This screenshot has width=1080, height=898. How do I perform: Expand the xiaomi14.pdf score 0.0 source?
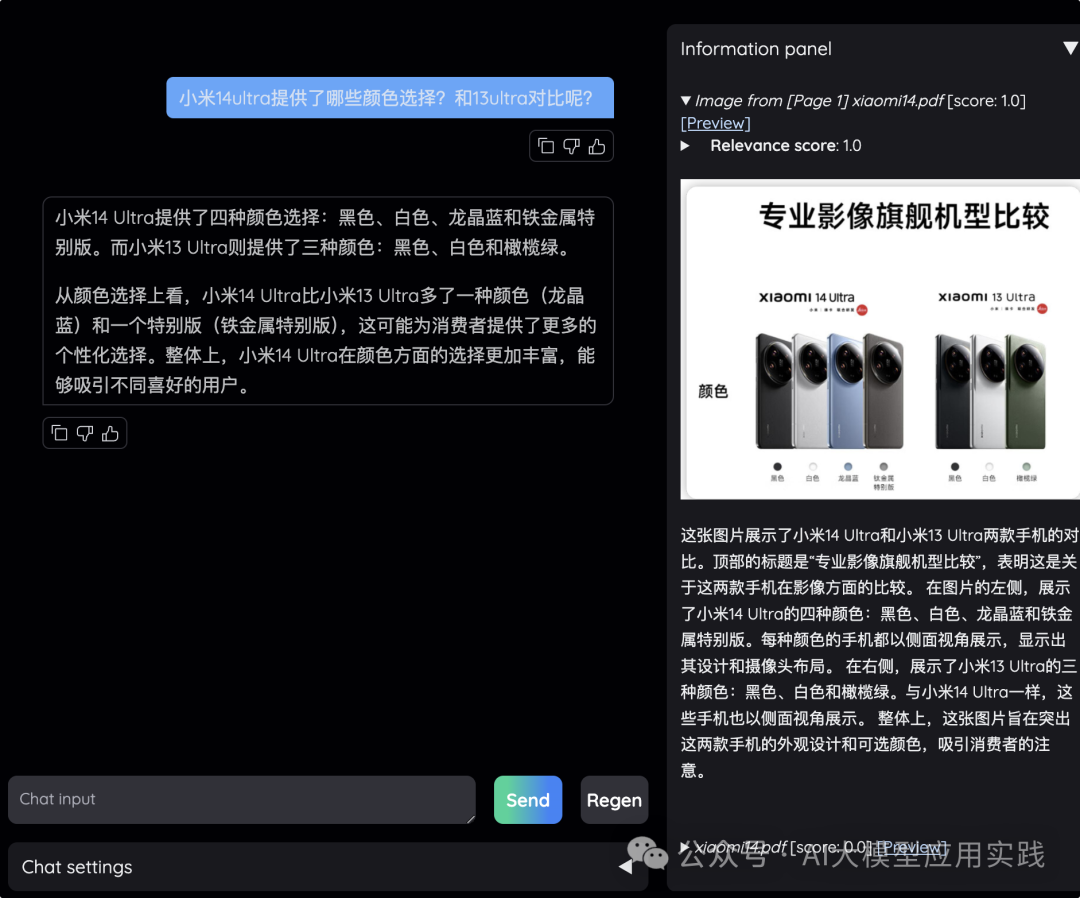685,847
